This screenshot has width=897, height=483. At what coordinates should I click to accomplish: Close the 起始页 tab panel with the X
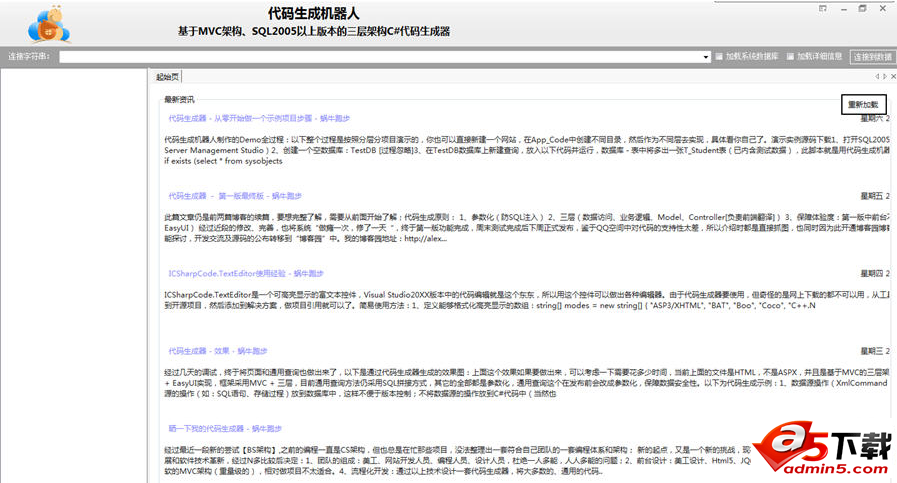(893, 76)
